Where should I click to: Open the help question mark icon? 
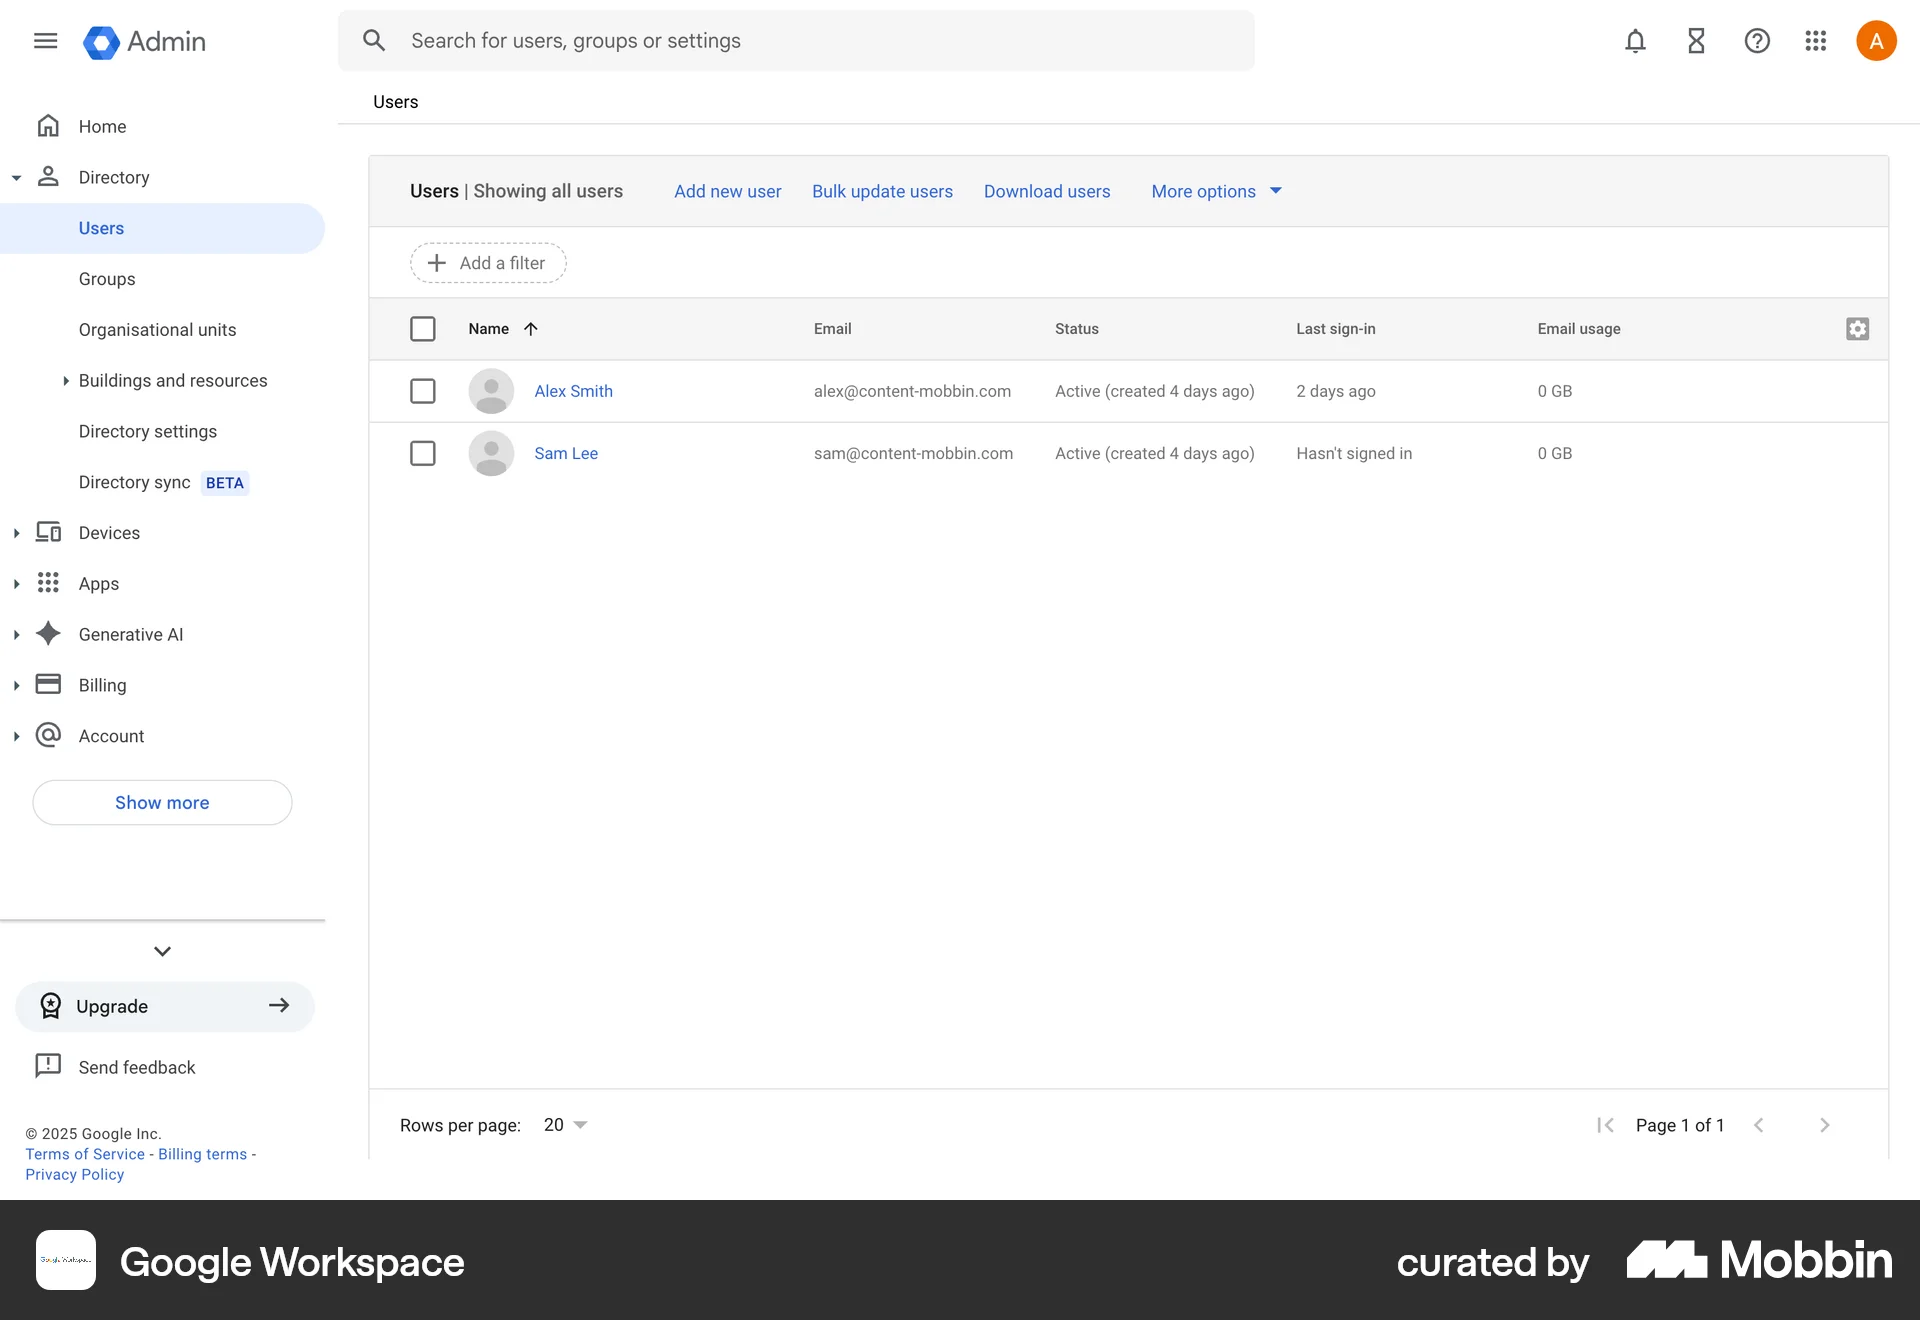point(1757,41)
